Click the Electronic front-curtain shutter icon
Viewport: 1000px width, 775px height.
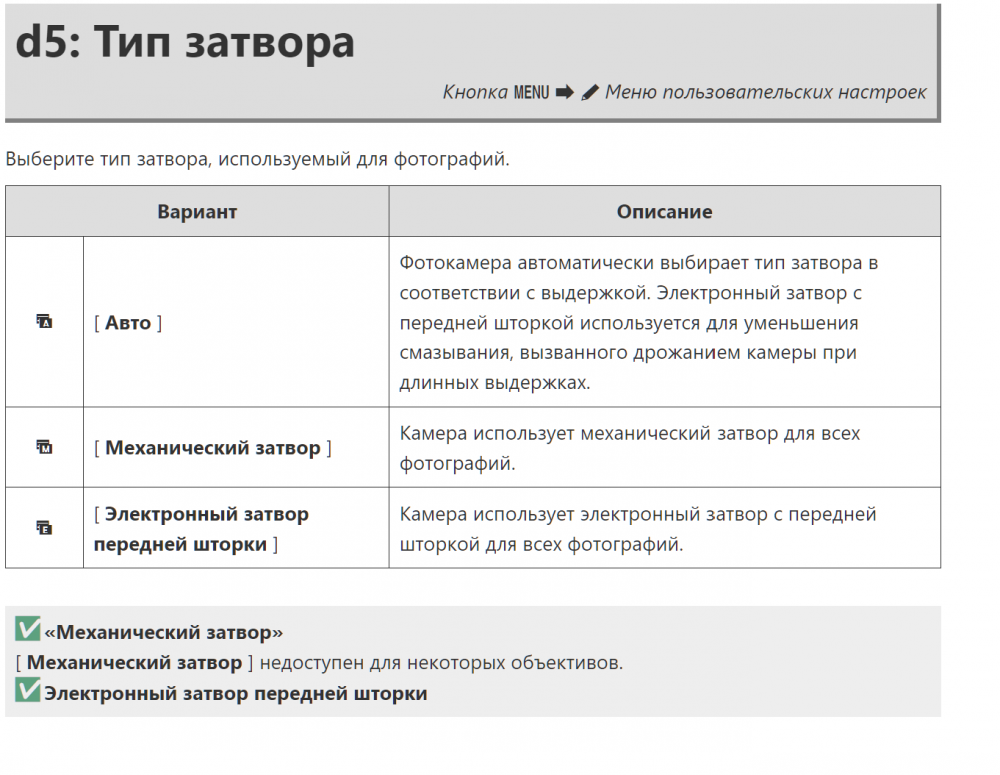[x=44, y=528]
